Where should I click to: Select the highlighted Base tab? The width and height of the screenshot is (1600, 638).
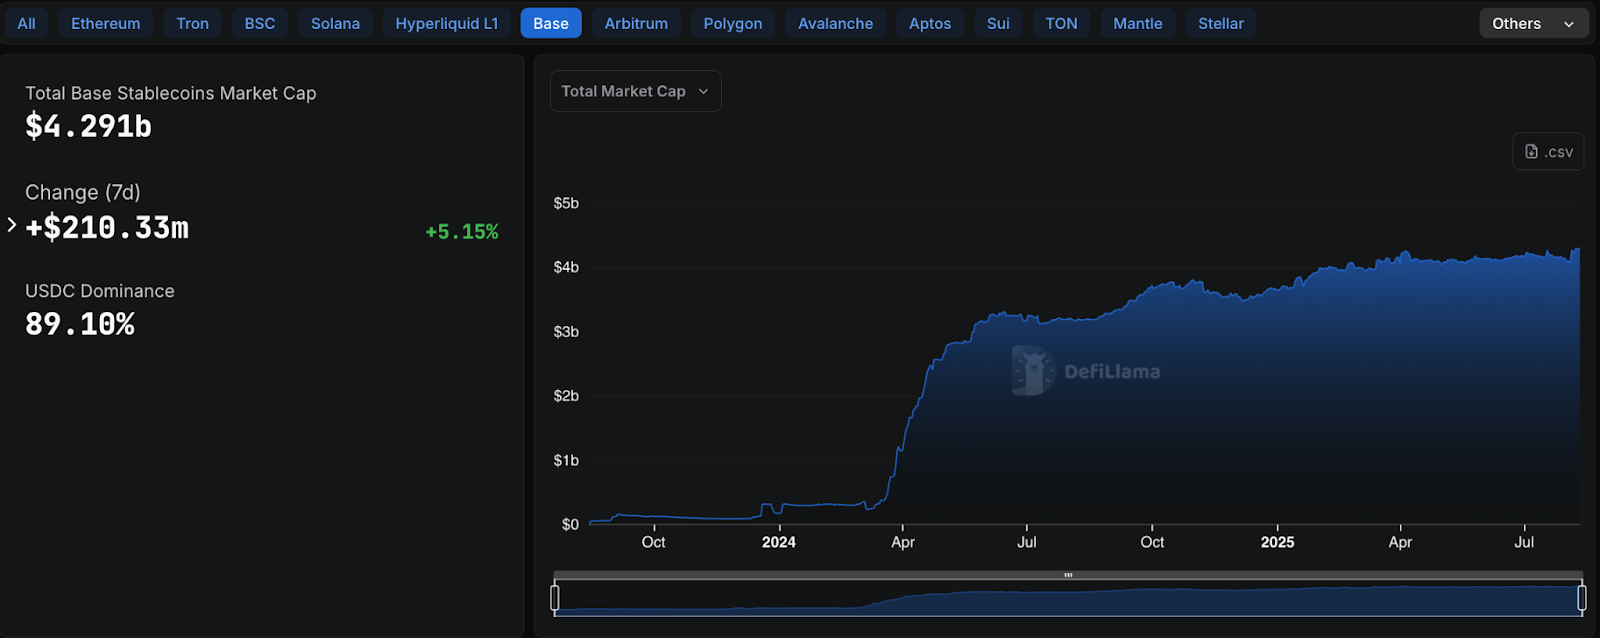coord(551,23)
